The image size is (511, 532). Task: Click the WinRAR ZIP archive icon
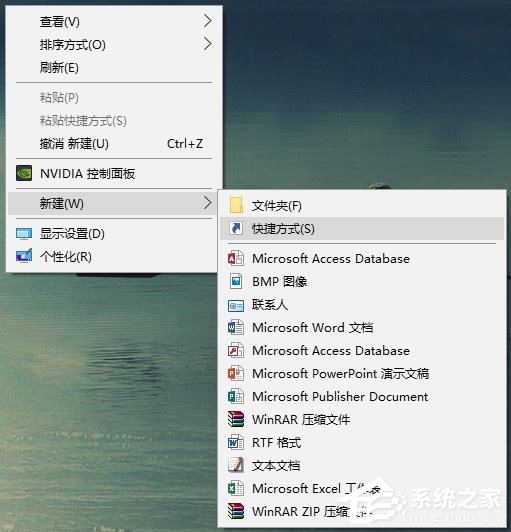236,511
